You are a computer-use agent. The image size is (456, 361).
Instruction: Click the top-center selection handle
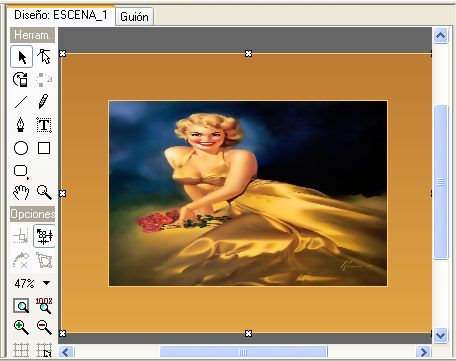click(x=248, y=53)
